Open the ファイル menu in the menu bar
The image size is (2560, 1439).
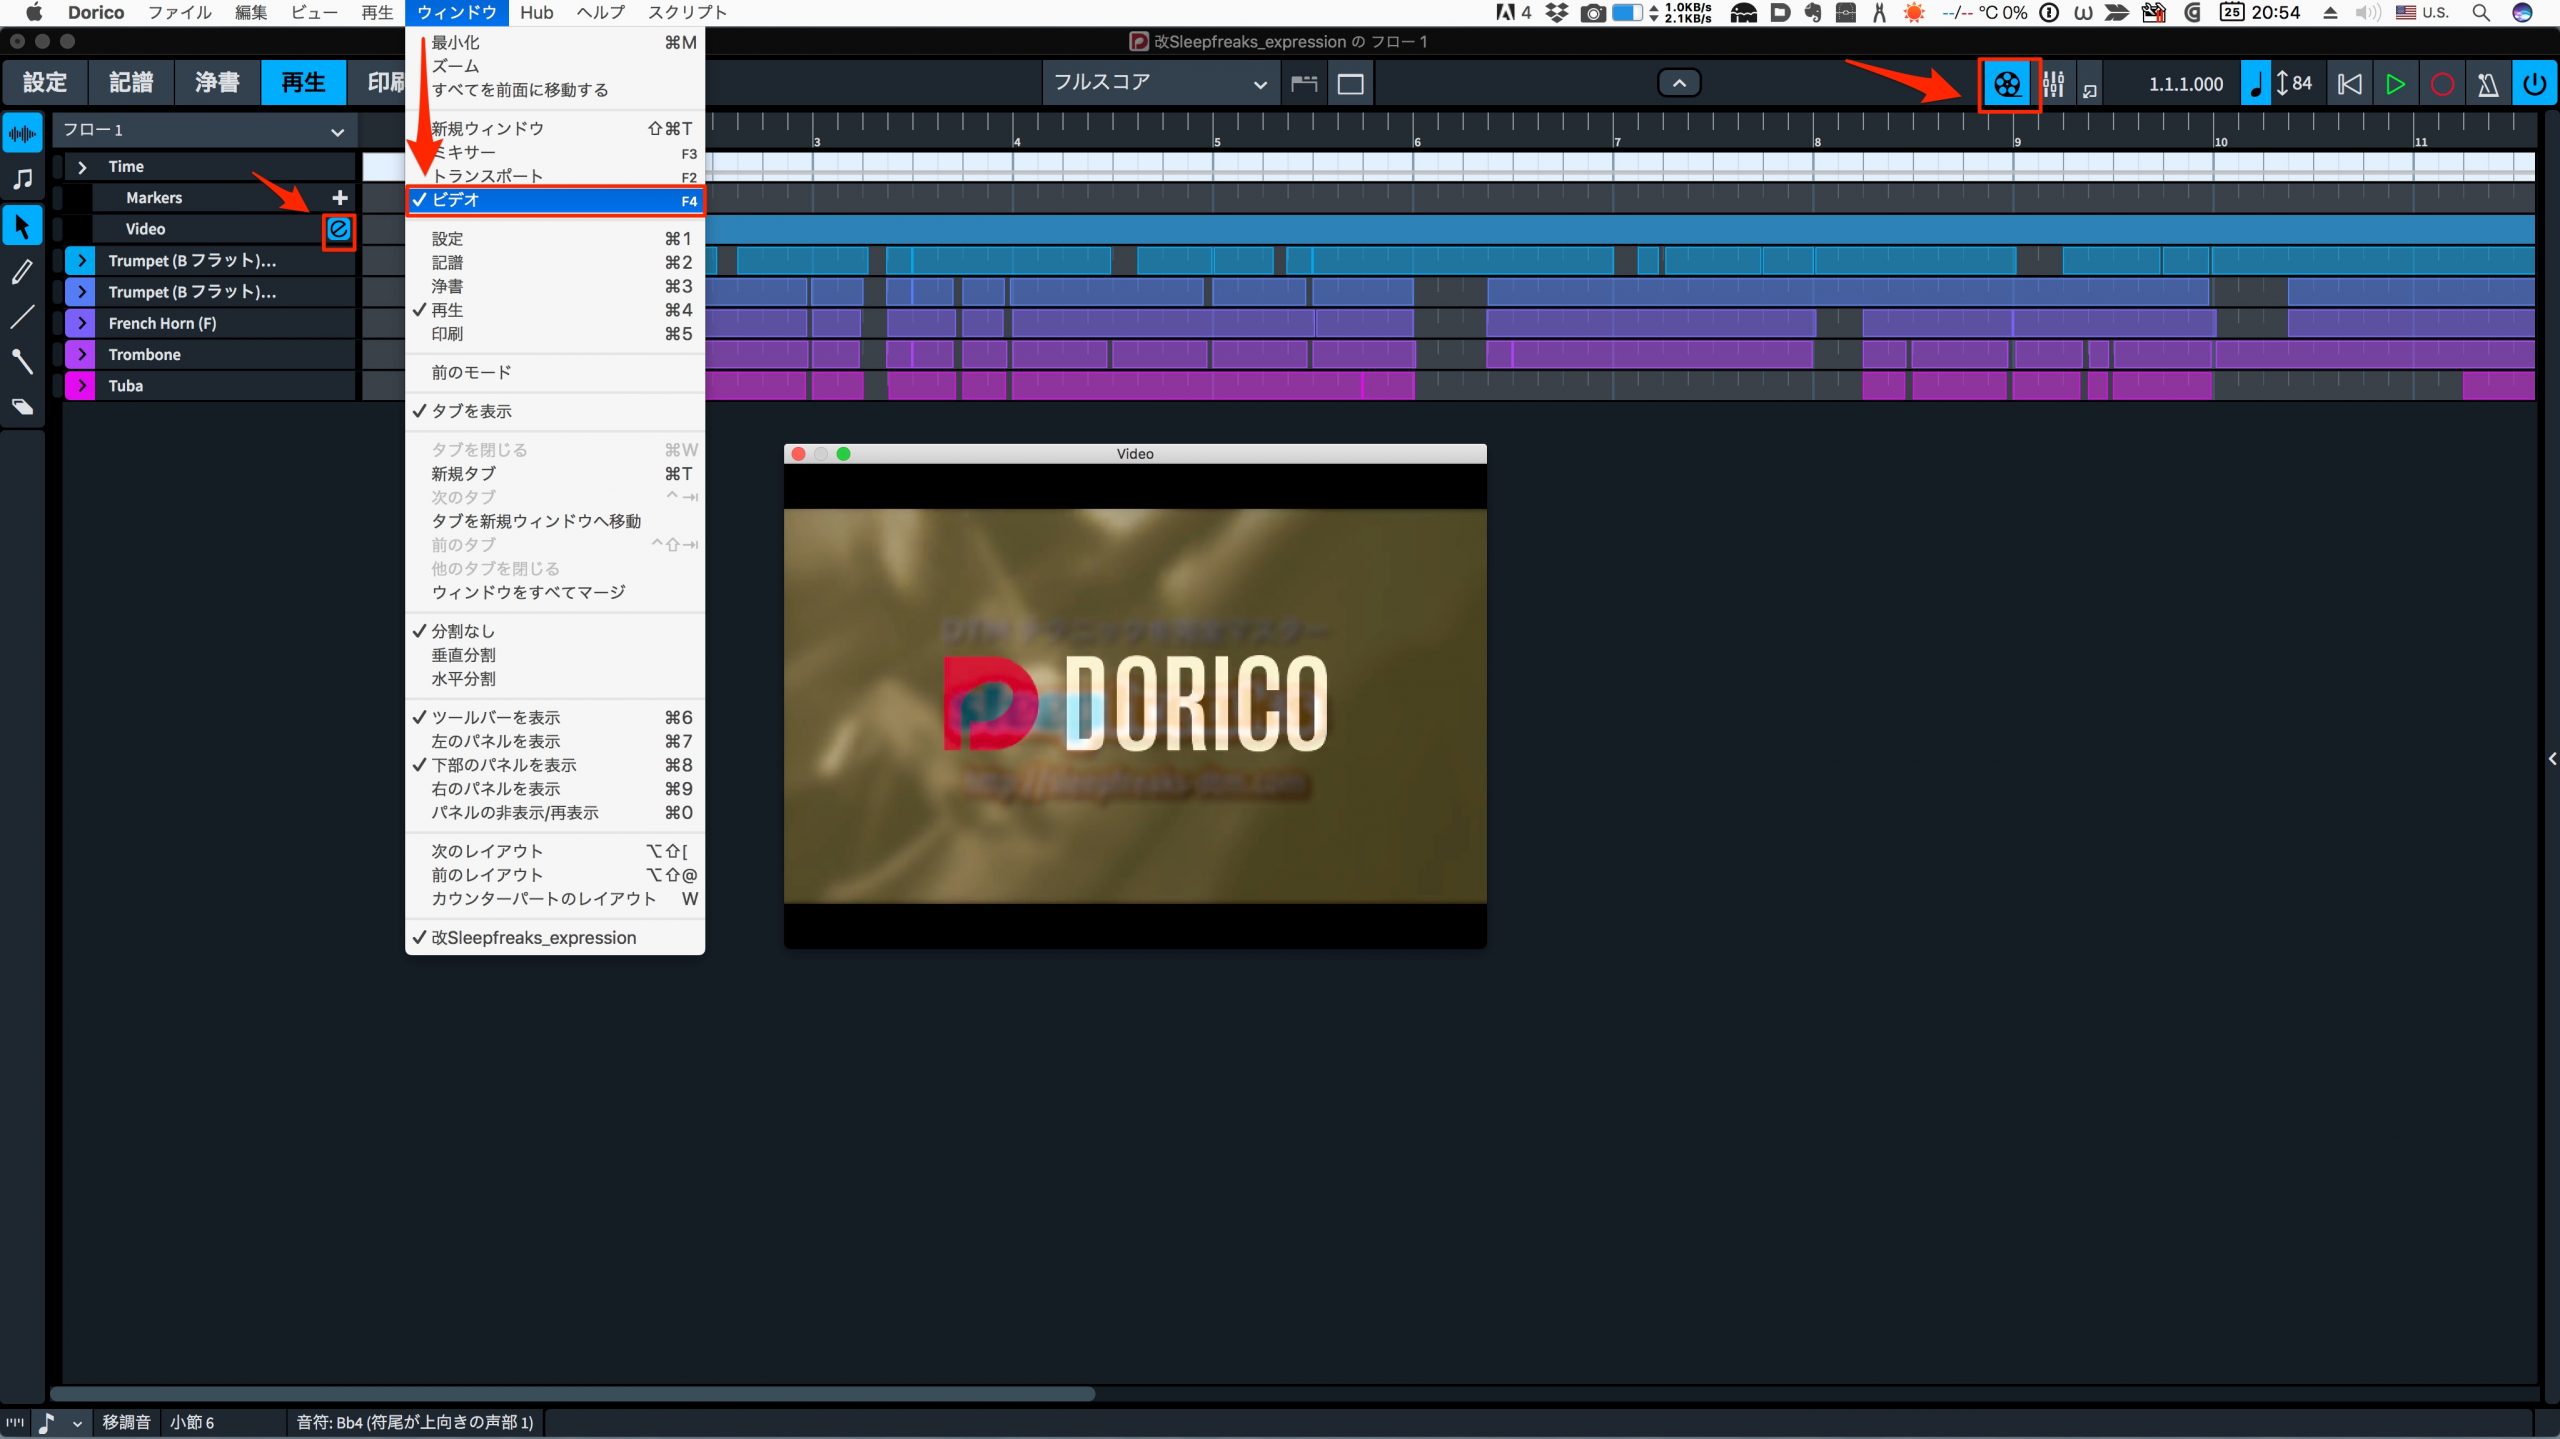[x=180, y=13]
